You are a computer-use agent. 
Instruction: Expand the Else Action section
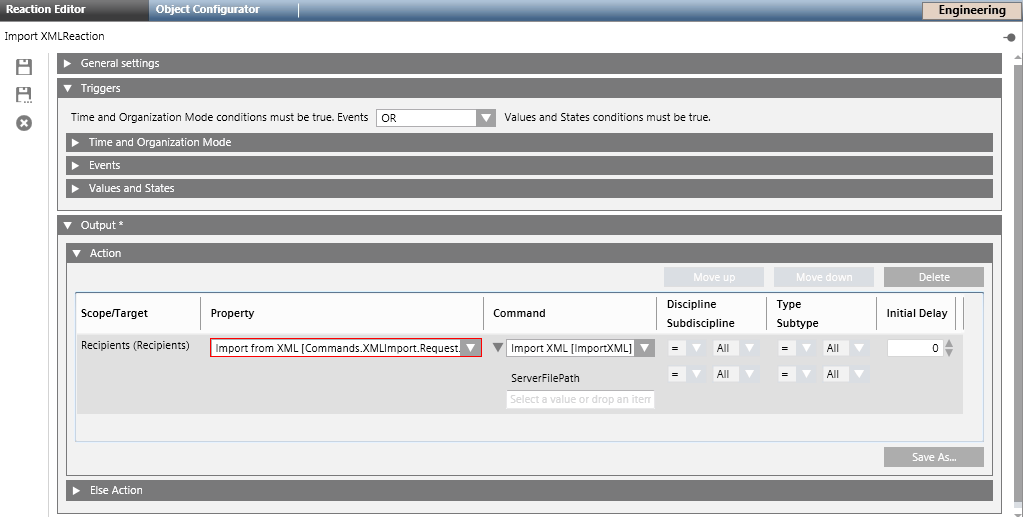tap(76, 490)
